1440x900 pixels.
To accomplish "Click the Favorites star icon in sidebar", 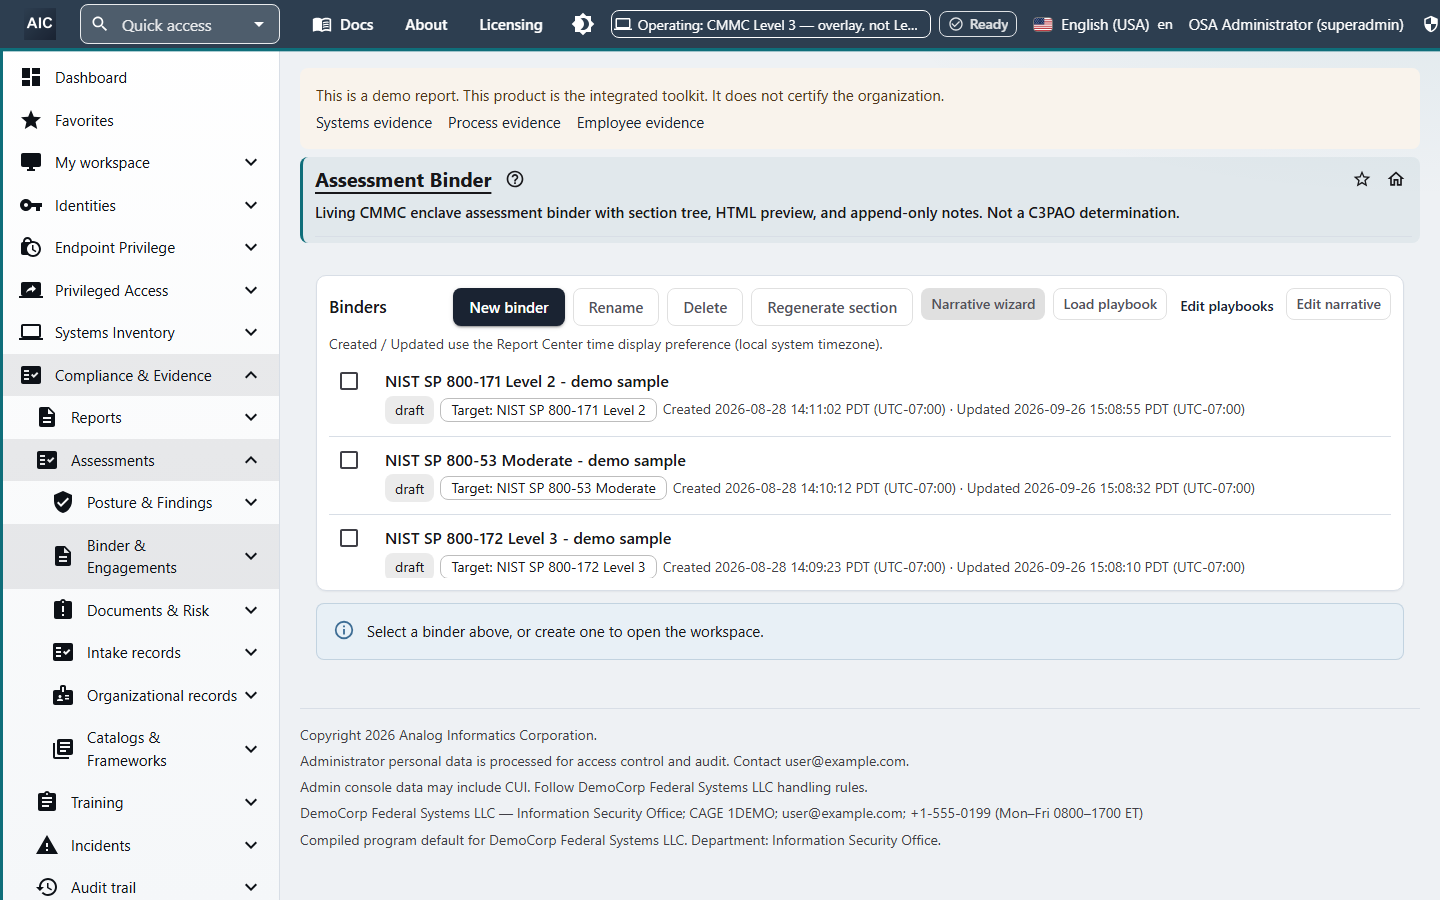I will coord(31,120).
